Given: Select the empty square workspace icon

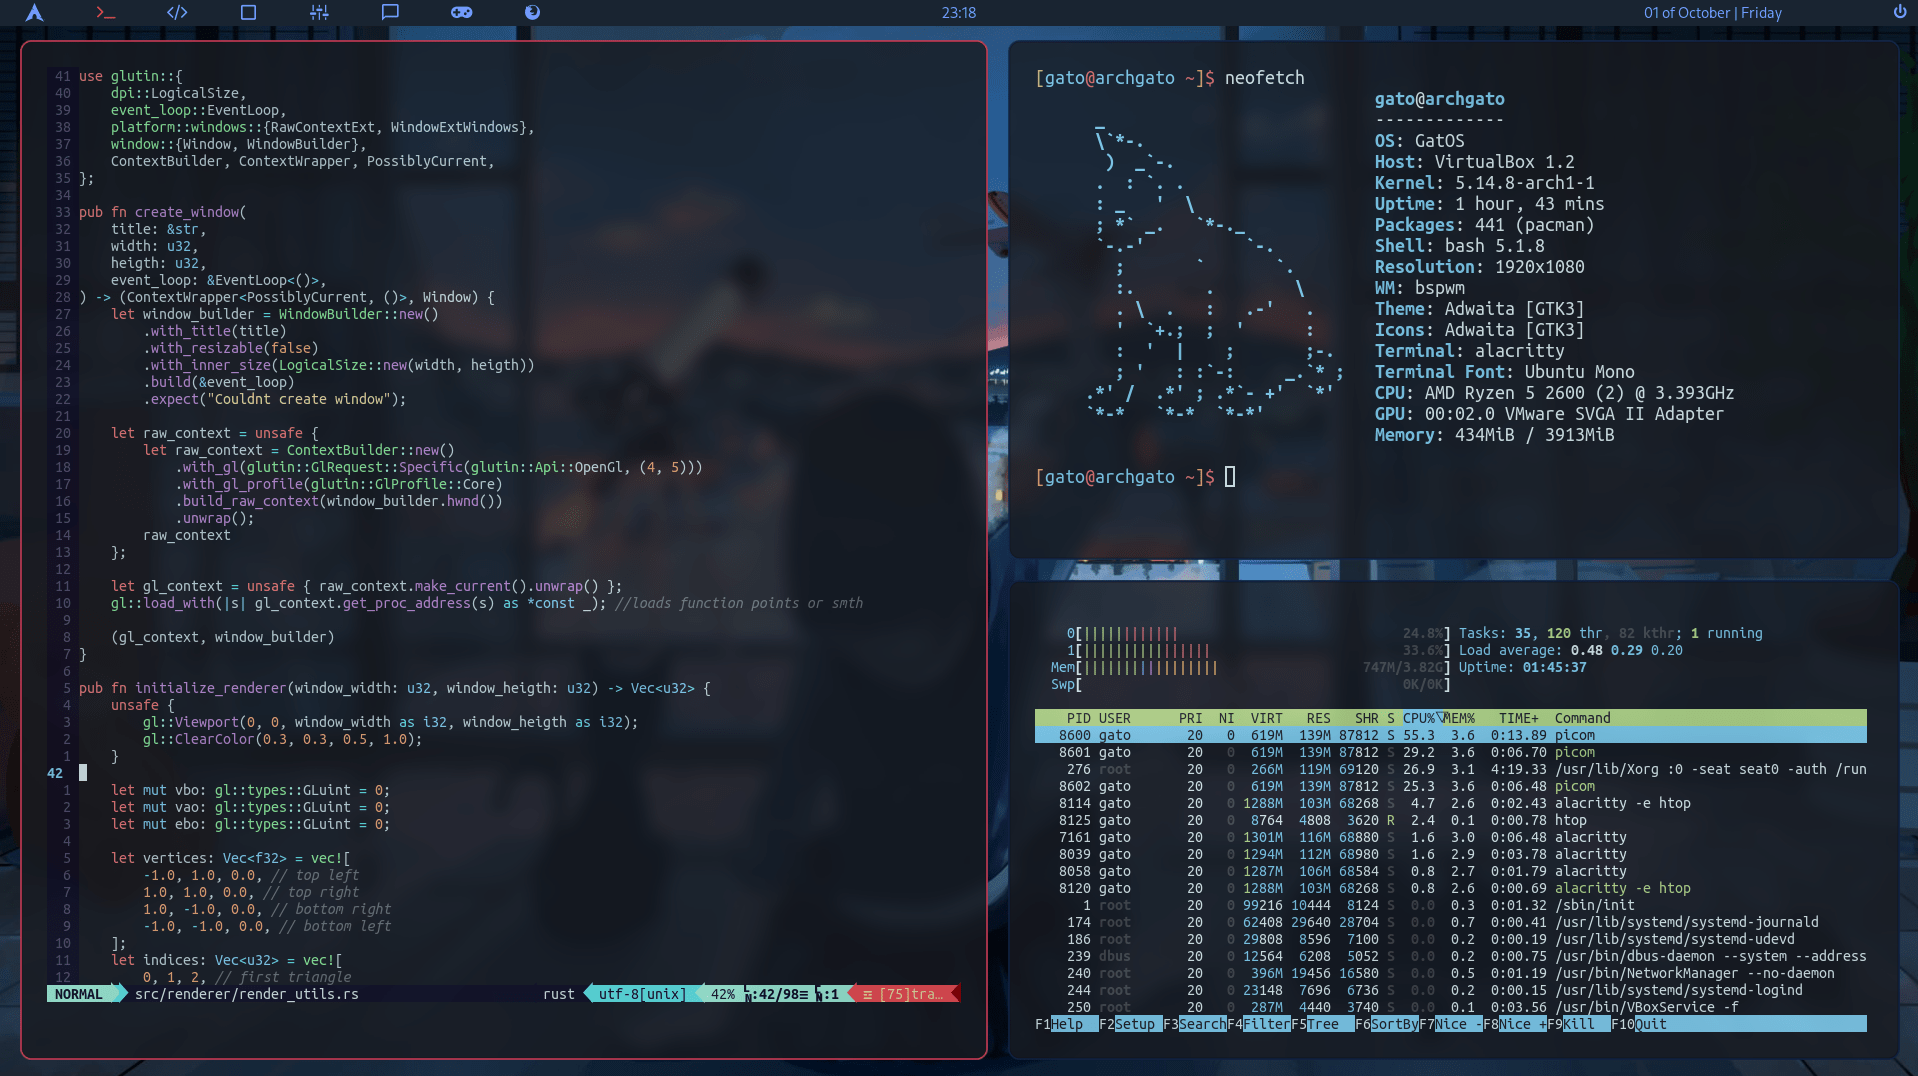Looking at the screenshot, I should pyautogui.click(x=249, y=13).
